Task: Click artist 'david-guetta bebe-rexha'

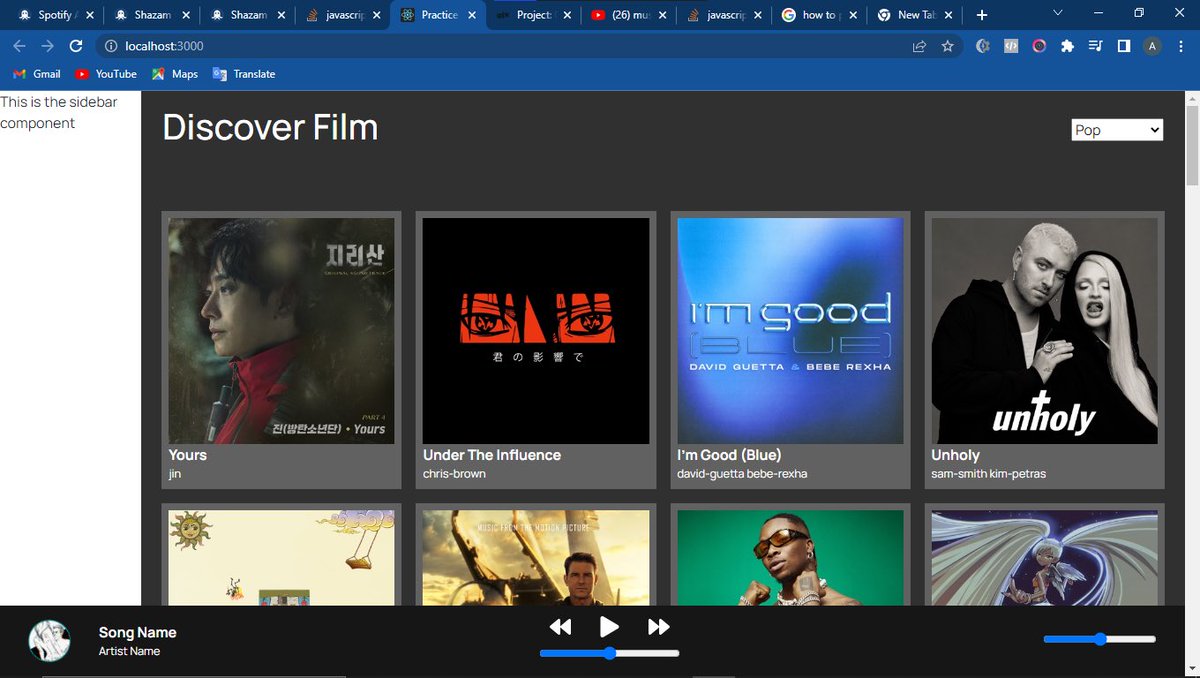Action: [x=742, y=474]
